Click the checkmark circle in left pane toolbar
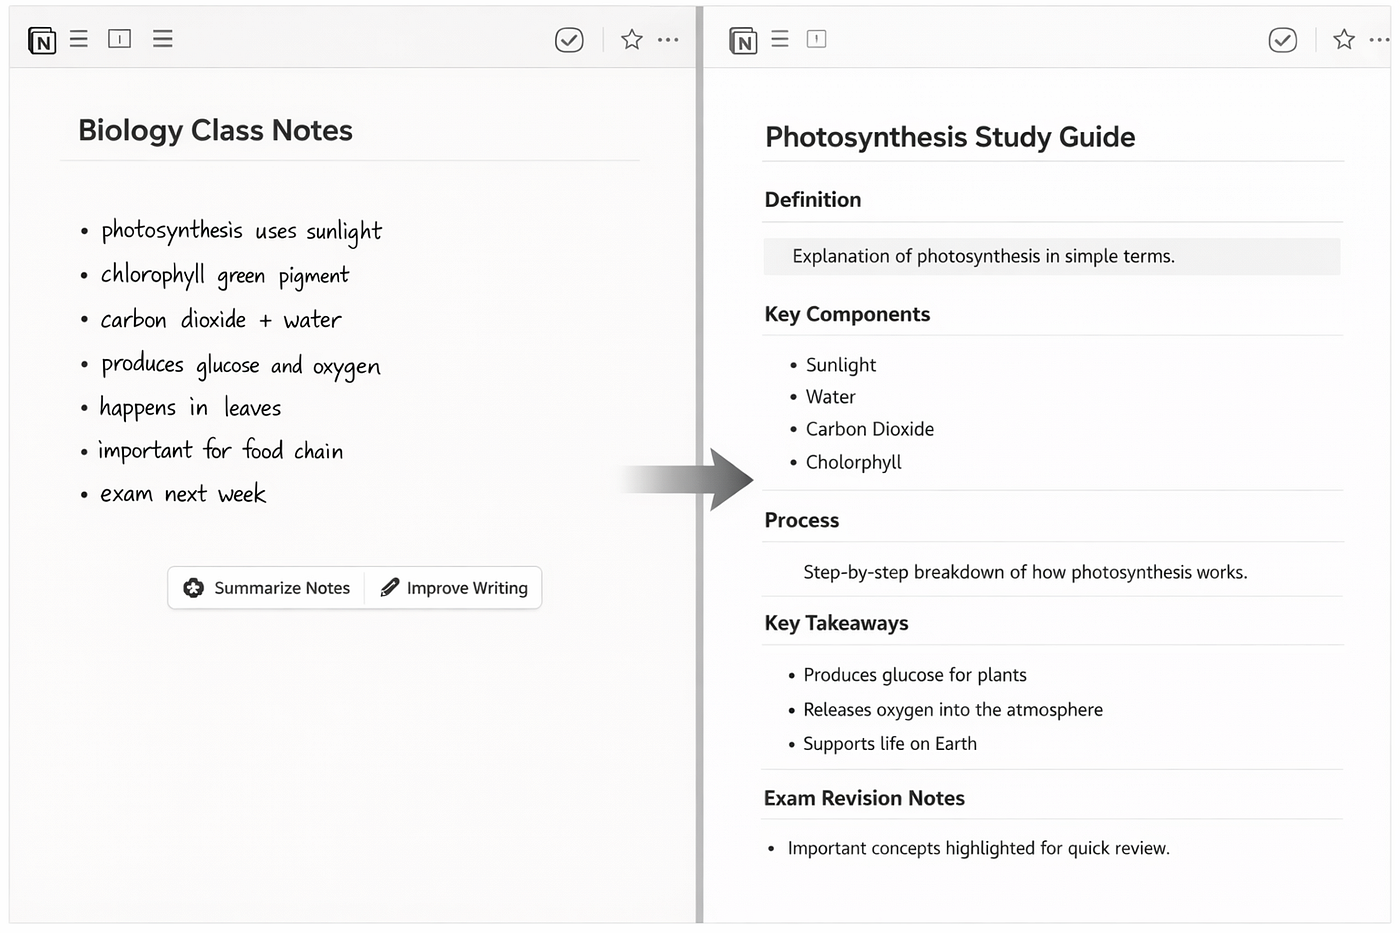This screenshot has height=933, width=1400. [569, 40]
